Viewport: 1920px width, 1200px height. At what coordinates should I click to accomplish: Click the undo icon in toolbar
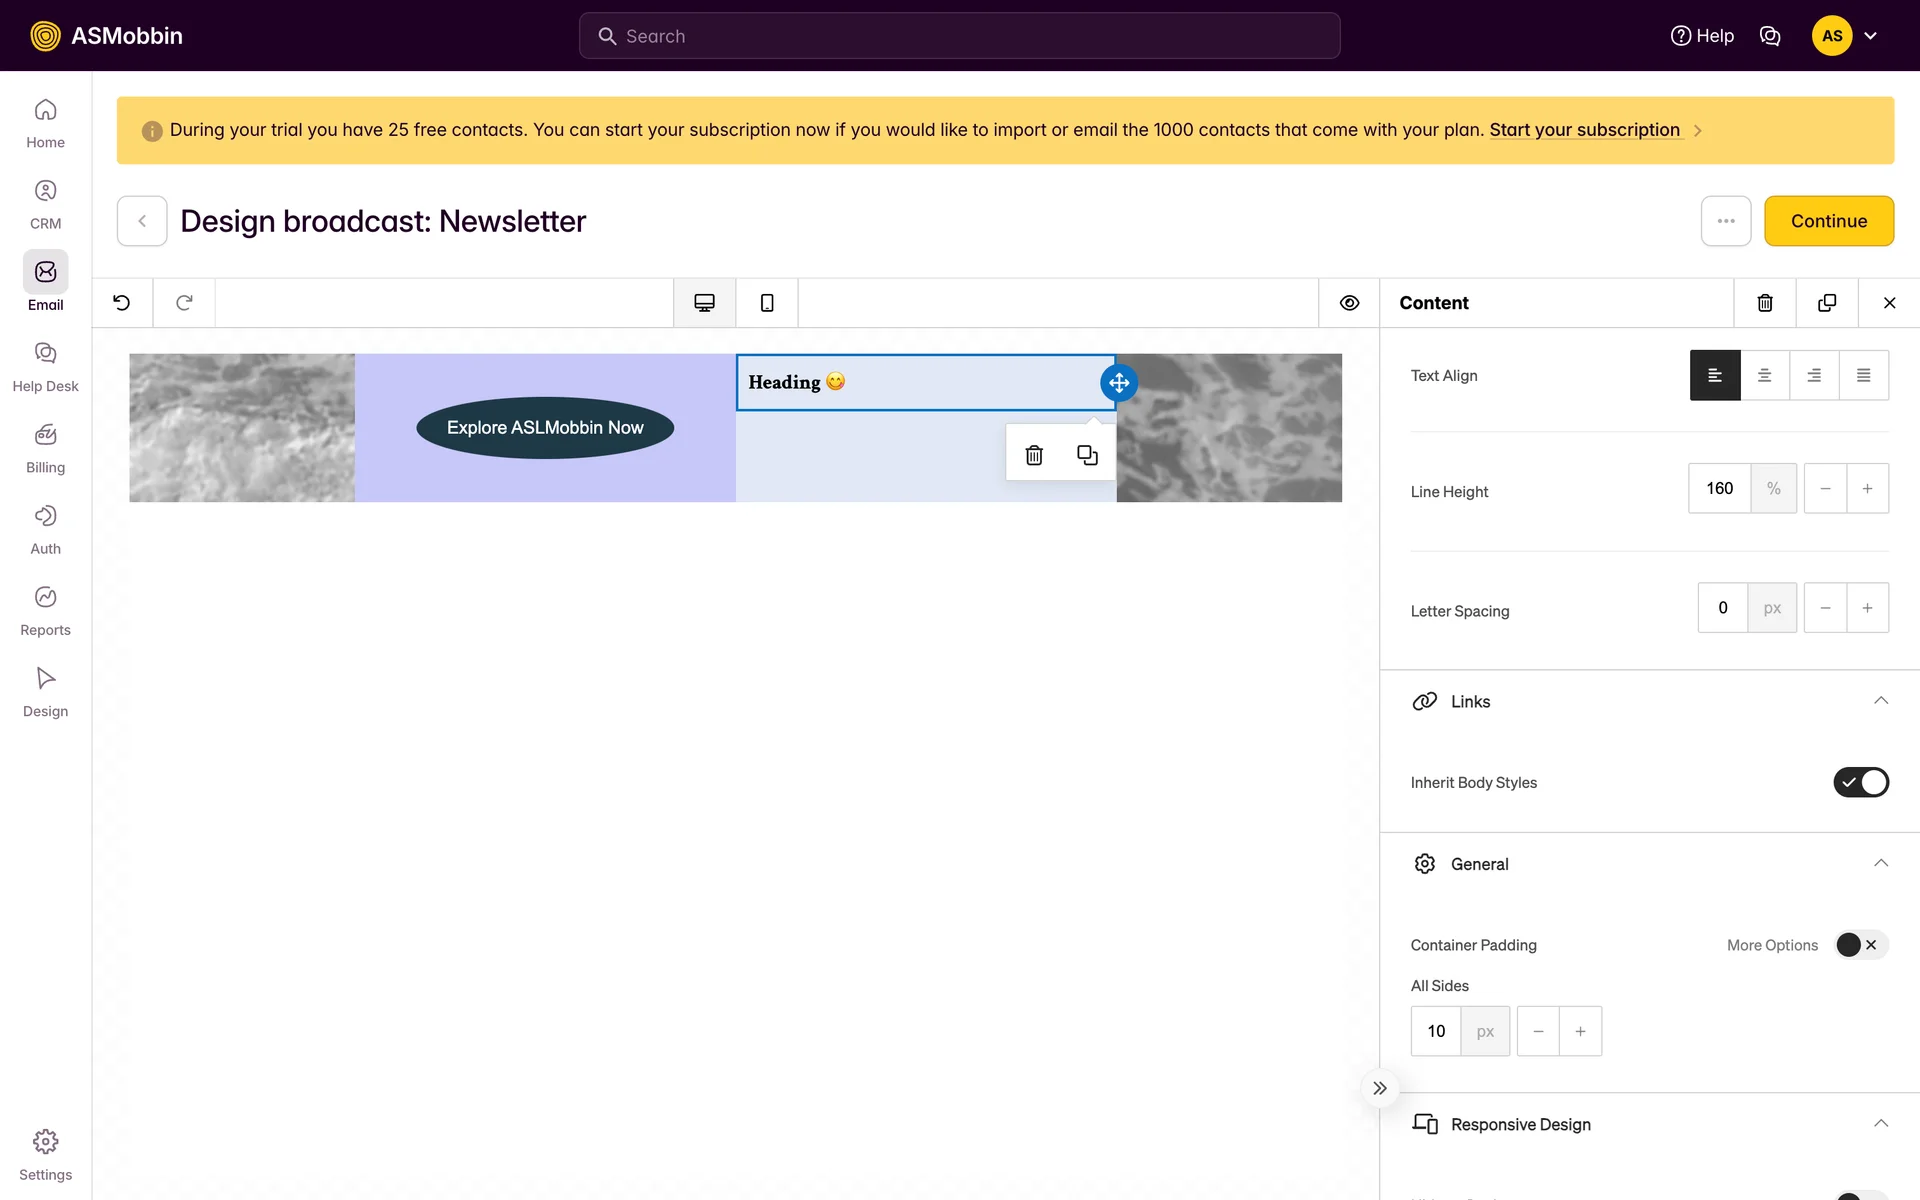click(x=122, y=303)
